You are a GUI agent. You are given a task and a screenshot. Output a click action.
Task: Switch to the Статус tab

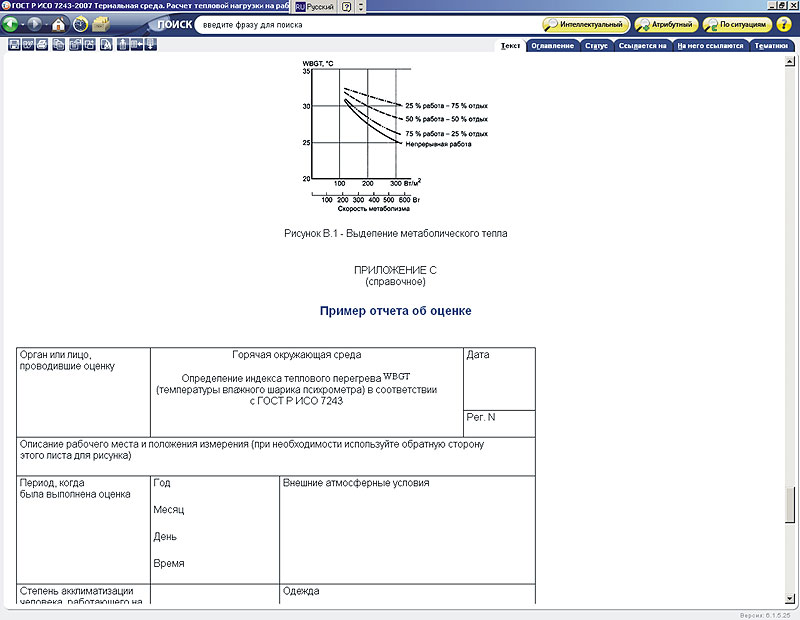tap(595, 45)
